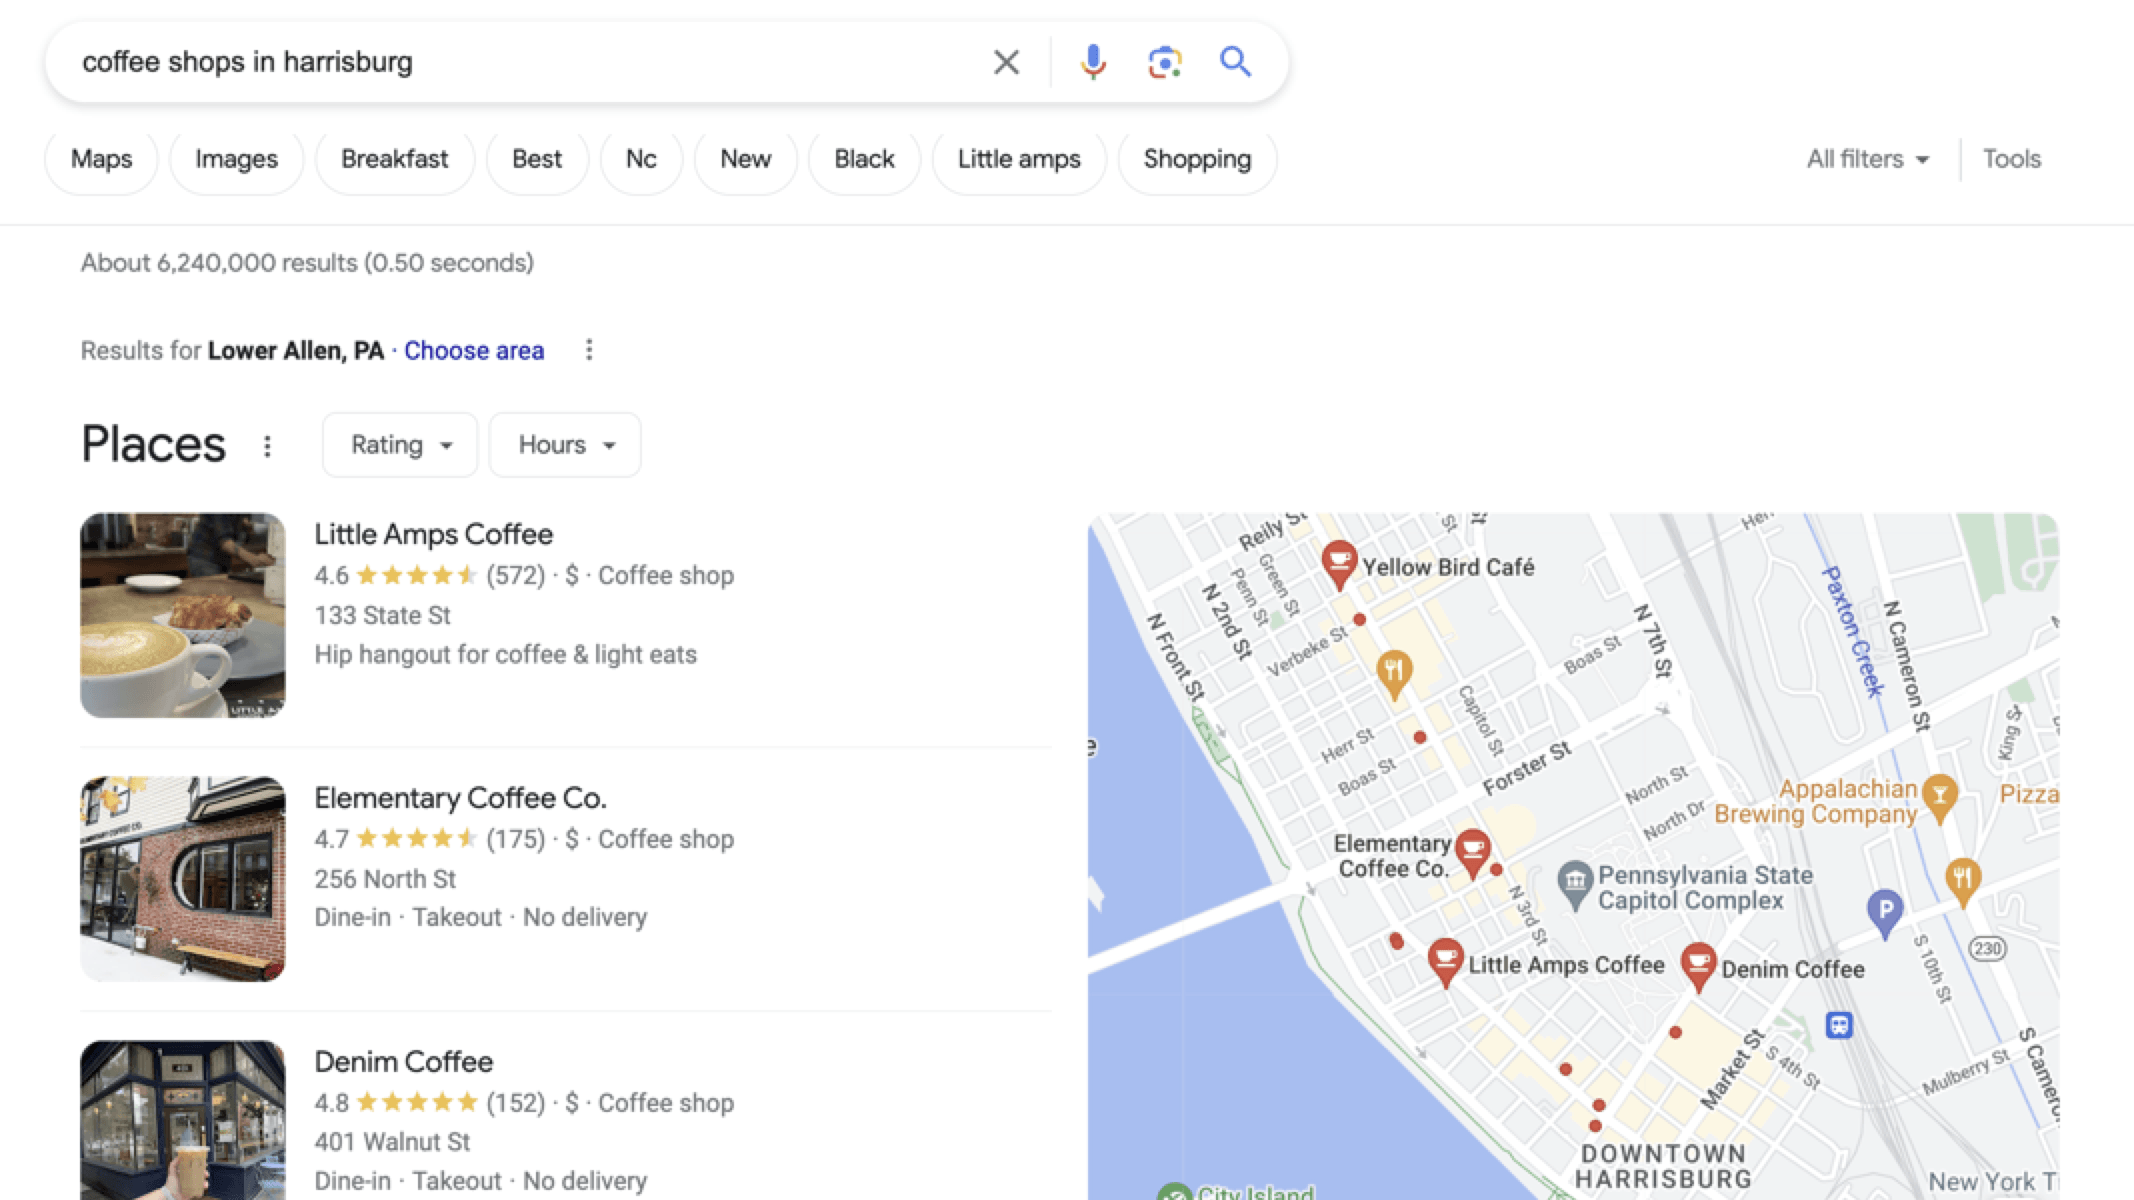Start voice search with the microphone icon
This screenshot has height=1200, width=2134.
(1093, 62)
